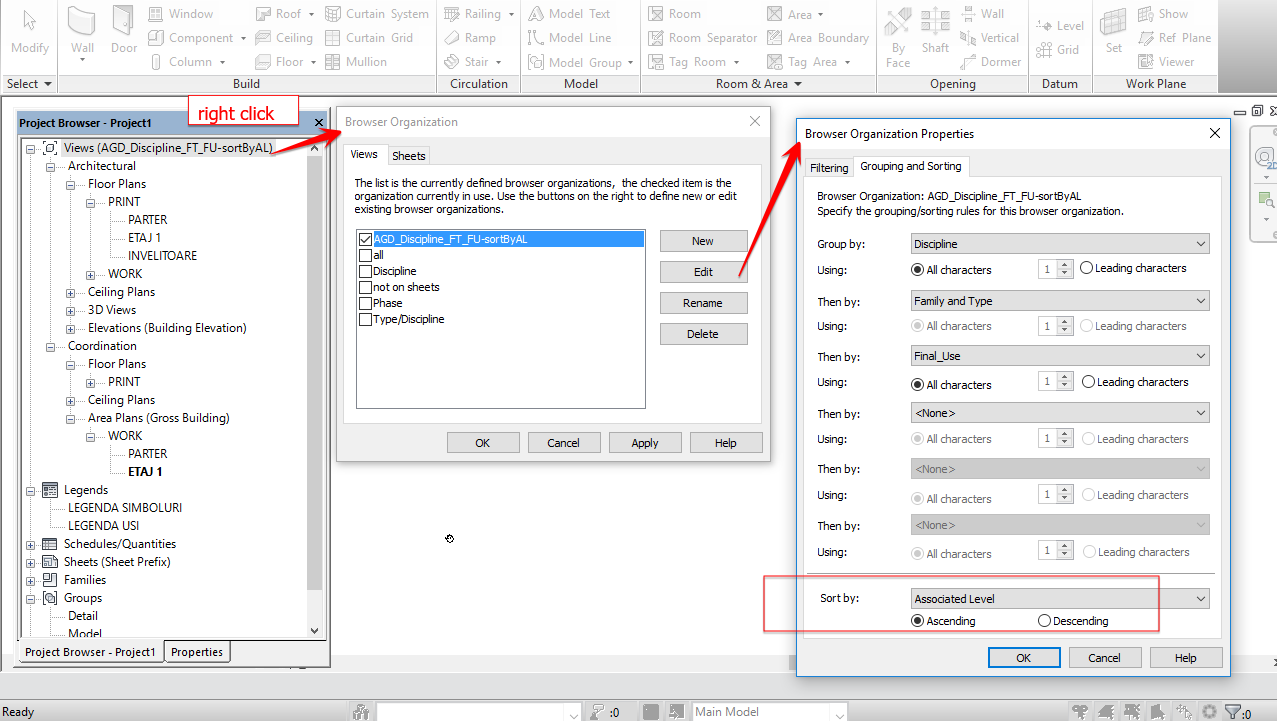
Task: Uncheck the Discipline browser organization
Action: [x=366, y=271]
